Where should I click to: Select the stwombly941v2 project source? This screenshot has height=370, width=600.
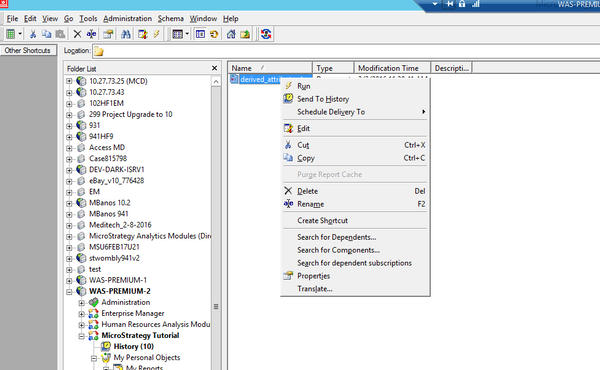pyautogui.click(x=114, y=258)
